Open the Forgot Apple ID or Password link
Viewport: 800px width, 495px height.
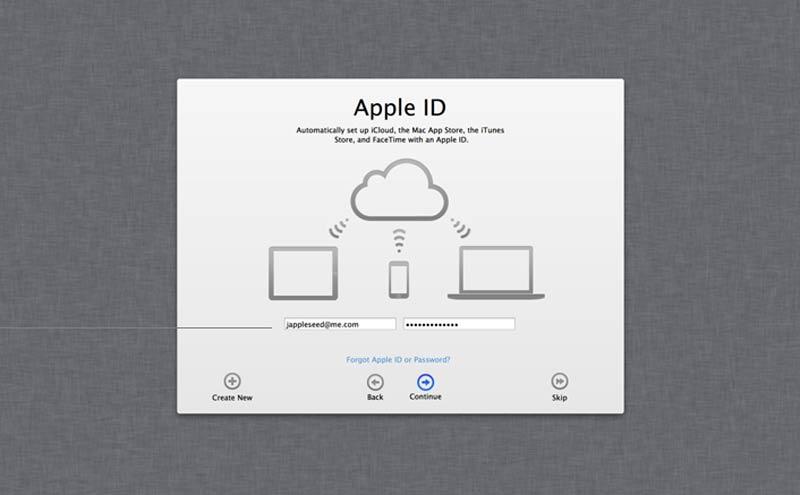pos(399,359)
